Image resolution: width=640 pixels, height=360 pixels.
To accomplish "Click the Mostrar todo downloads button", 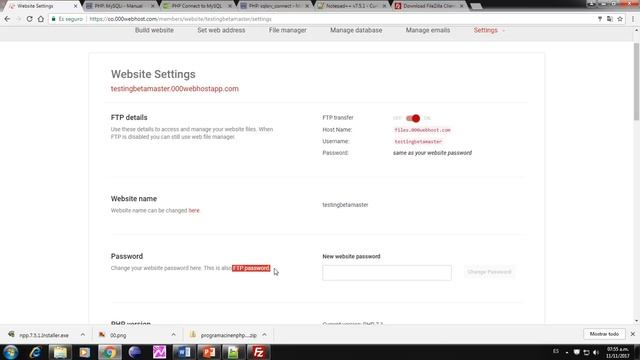I will point(604,334).
